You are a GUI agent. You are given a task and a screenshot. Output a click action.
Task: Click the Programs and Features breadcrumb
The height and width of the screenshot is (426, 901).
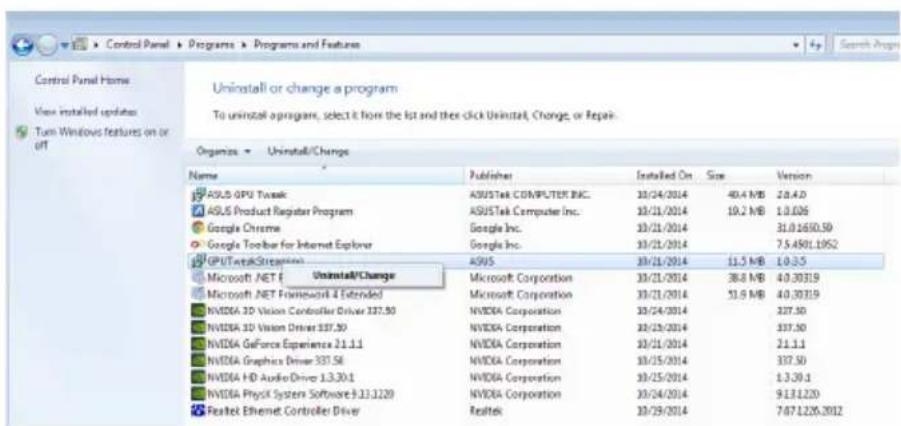307,45
